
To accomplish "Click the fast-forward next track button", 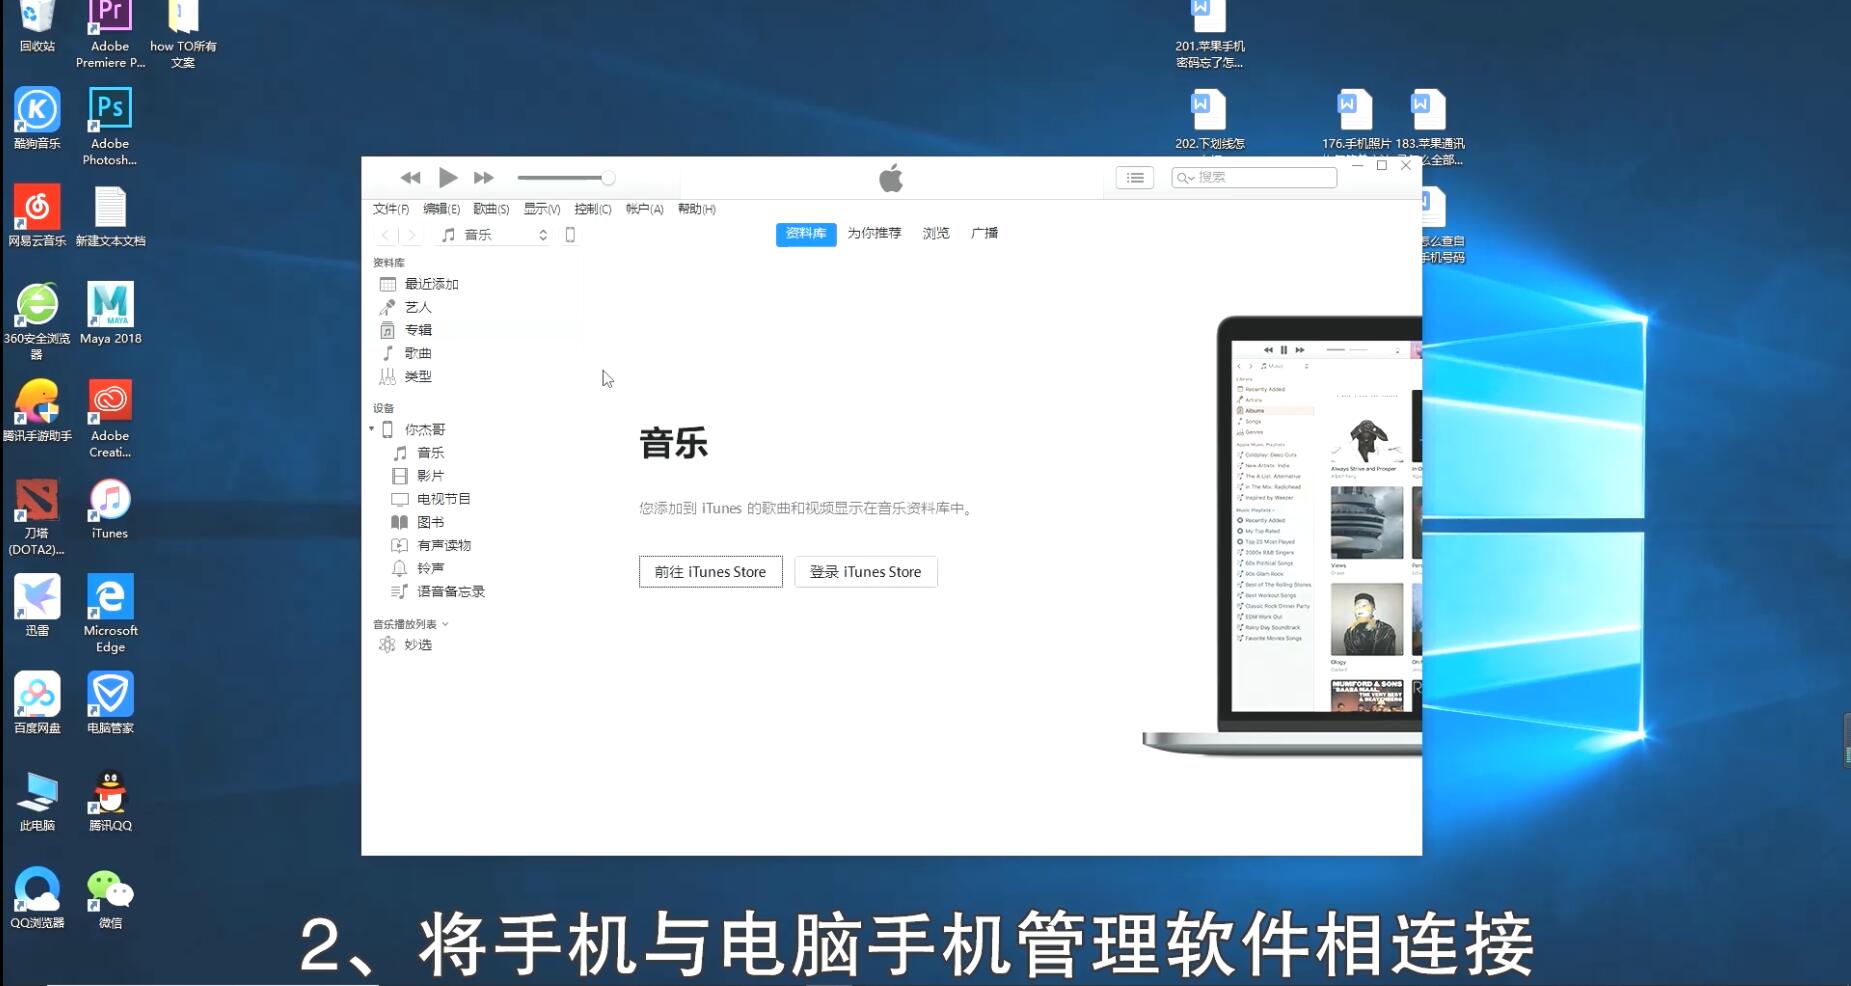I will tap(484, 178).
